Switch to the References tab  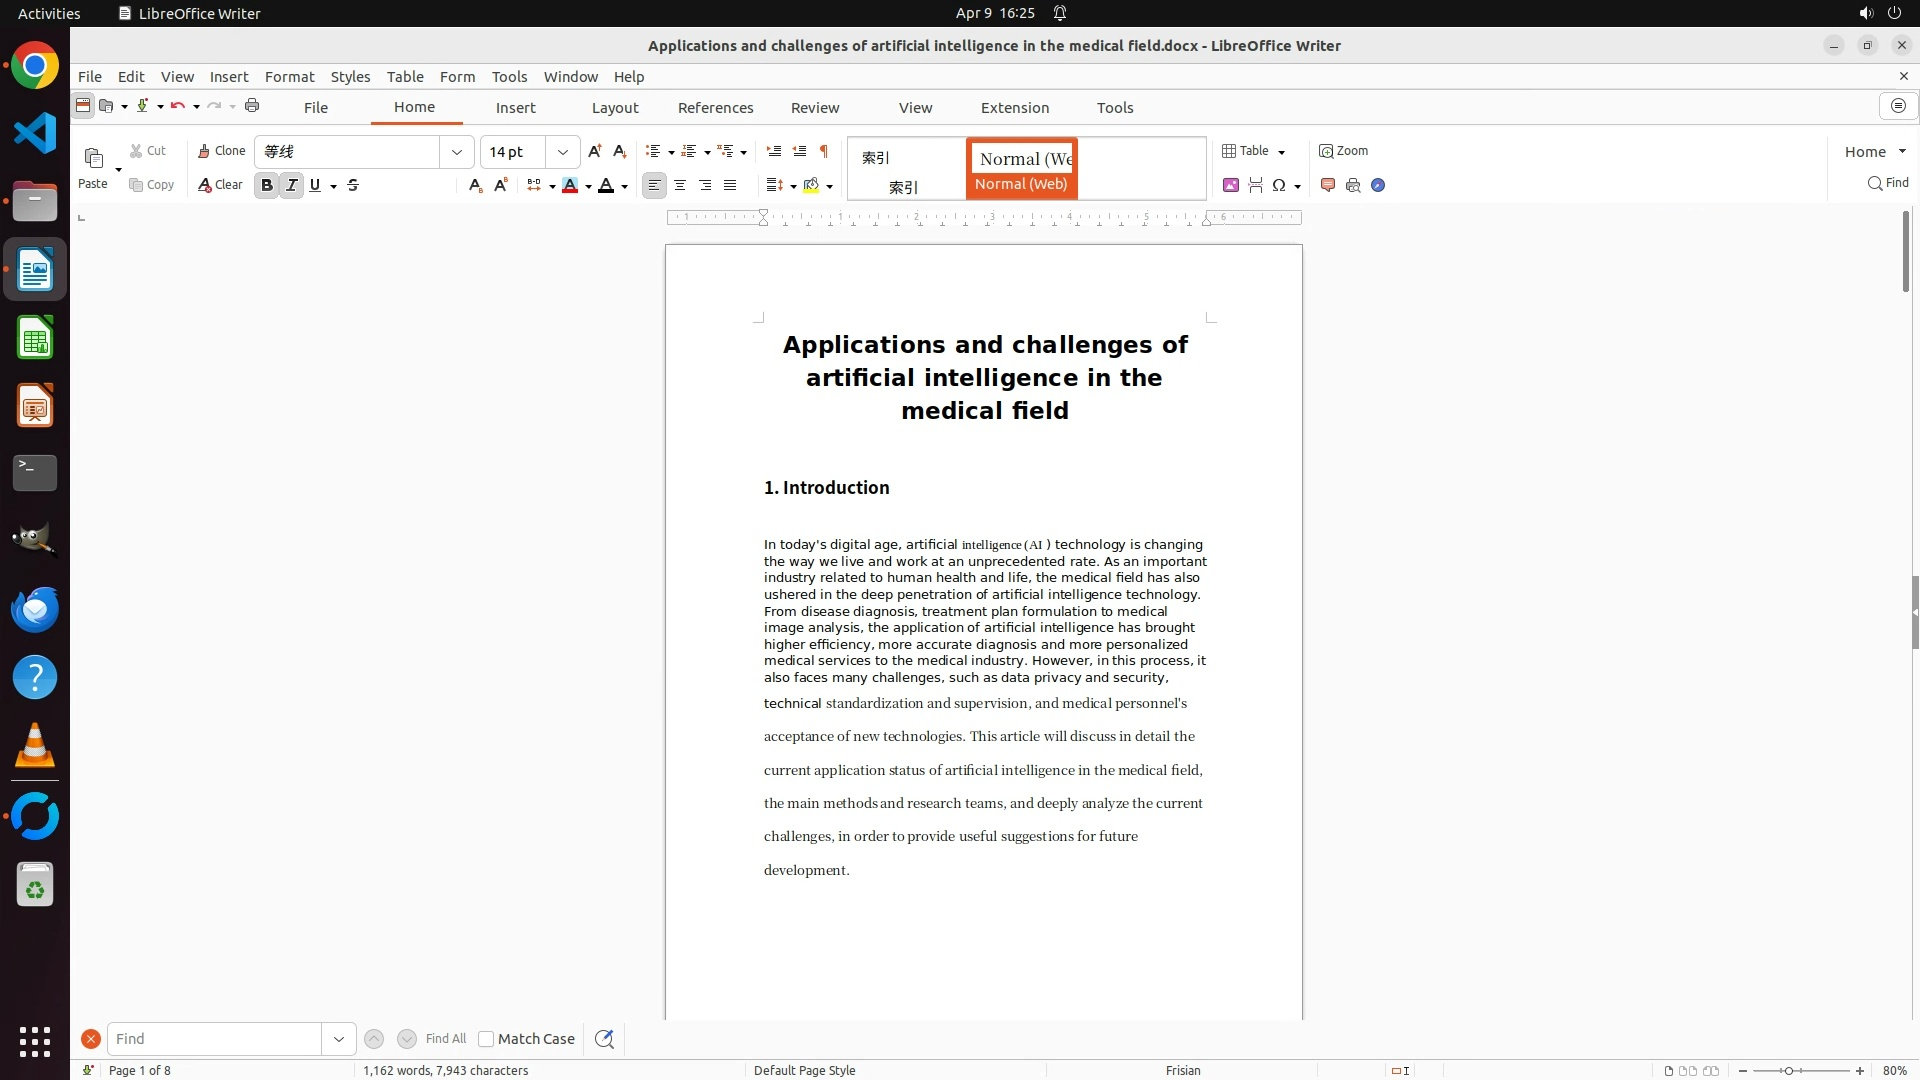click(x=715, y=108)
